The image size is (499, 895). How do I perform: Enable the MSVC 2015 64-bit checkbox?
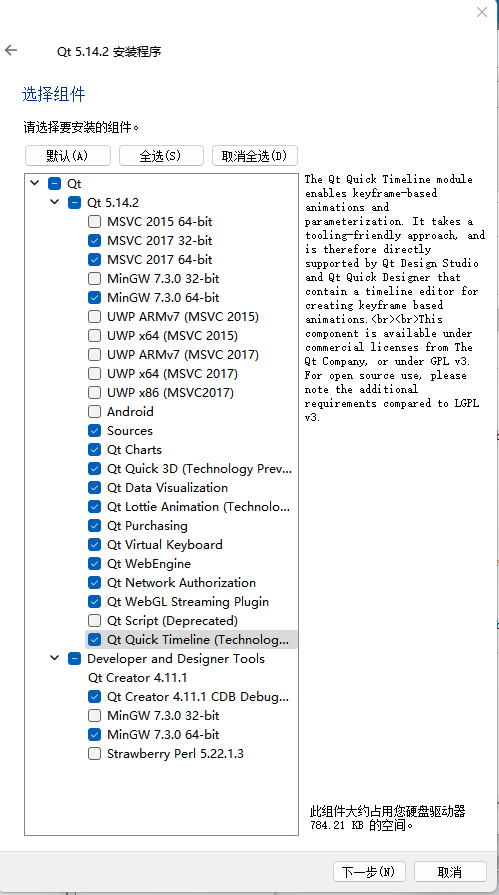click(94, 221)
